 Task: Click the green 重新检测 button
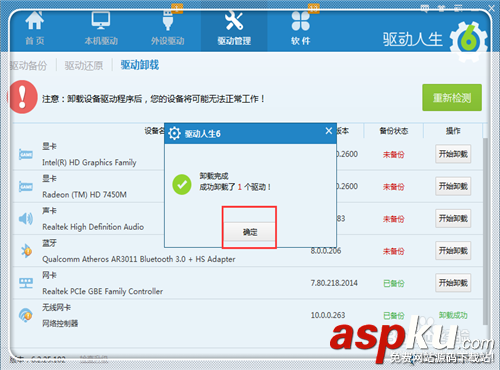pos(452,98)
